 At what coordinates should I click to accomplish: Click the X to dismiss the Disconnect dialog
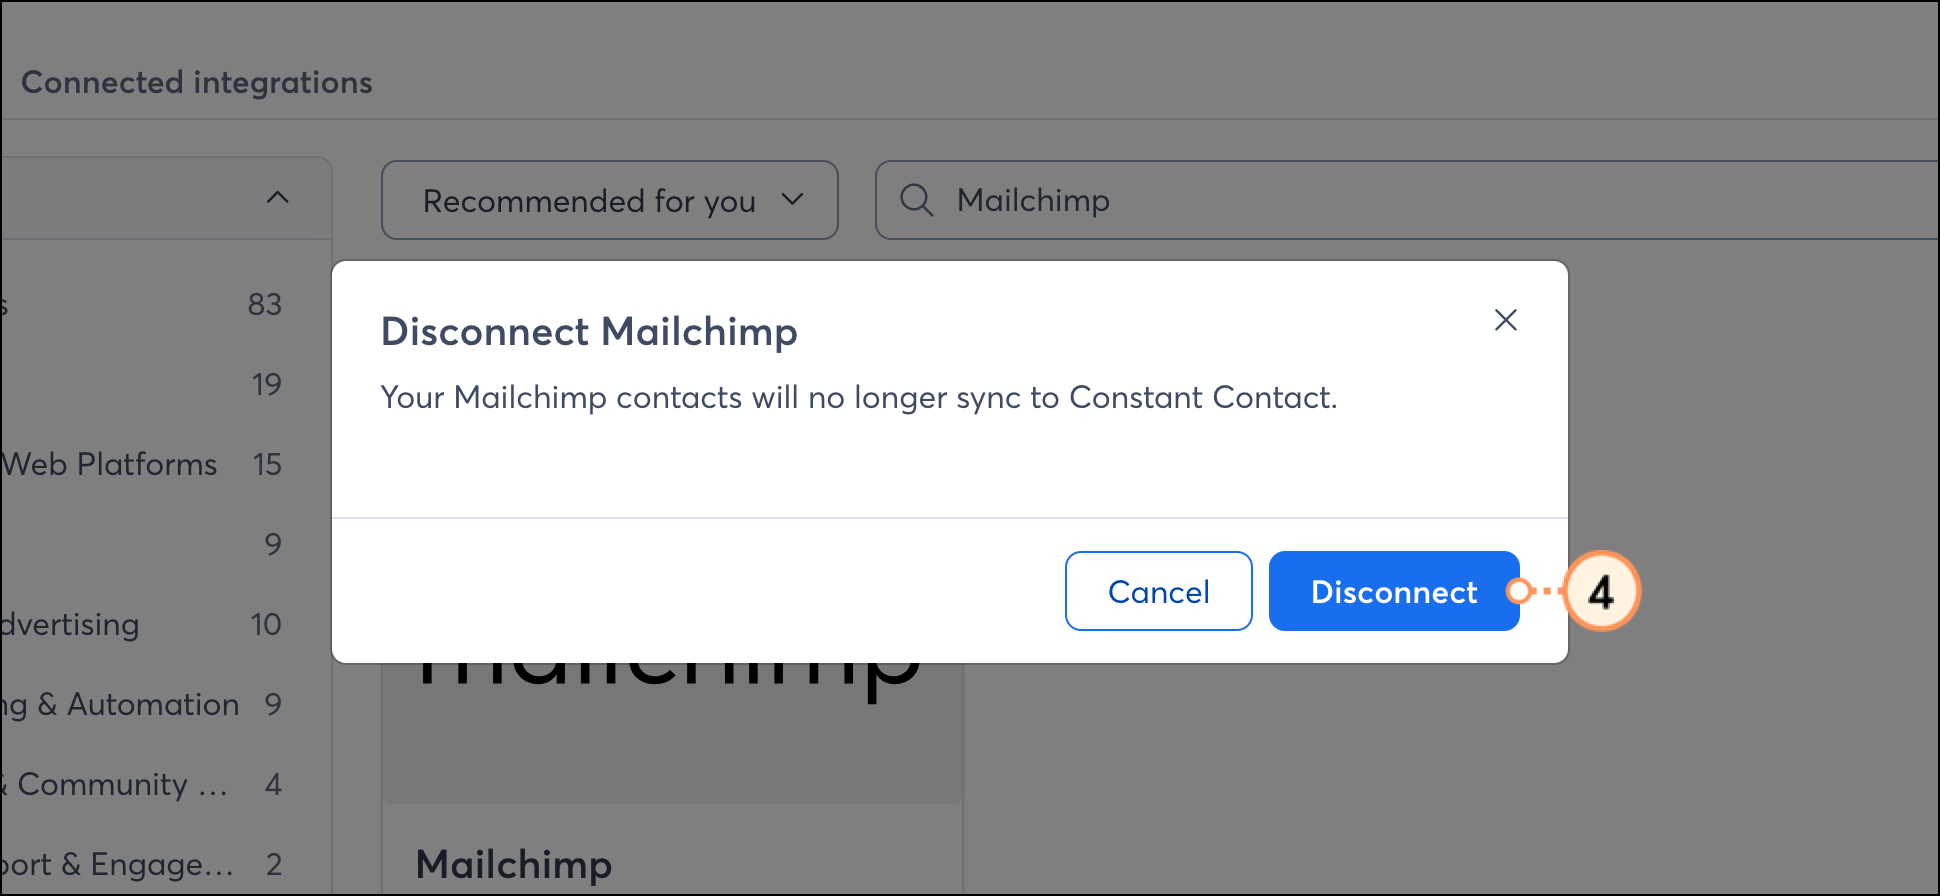(x=1506, y=320)
